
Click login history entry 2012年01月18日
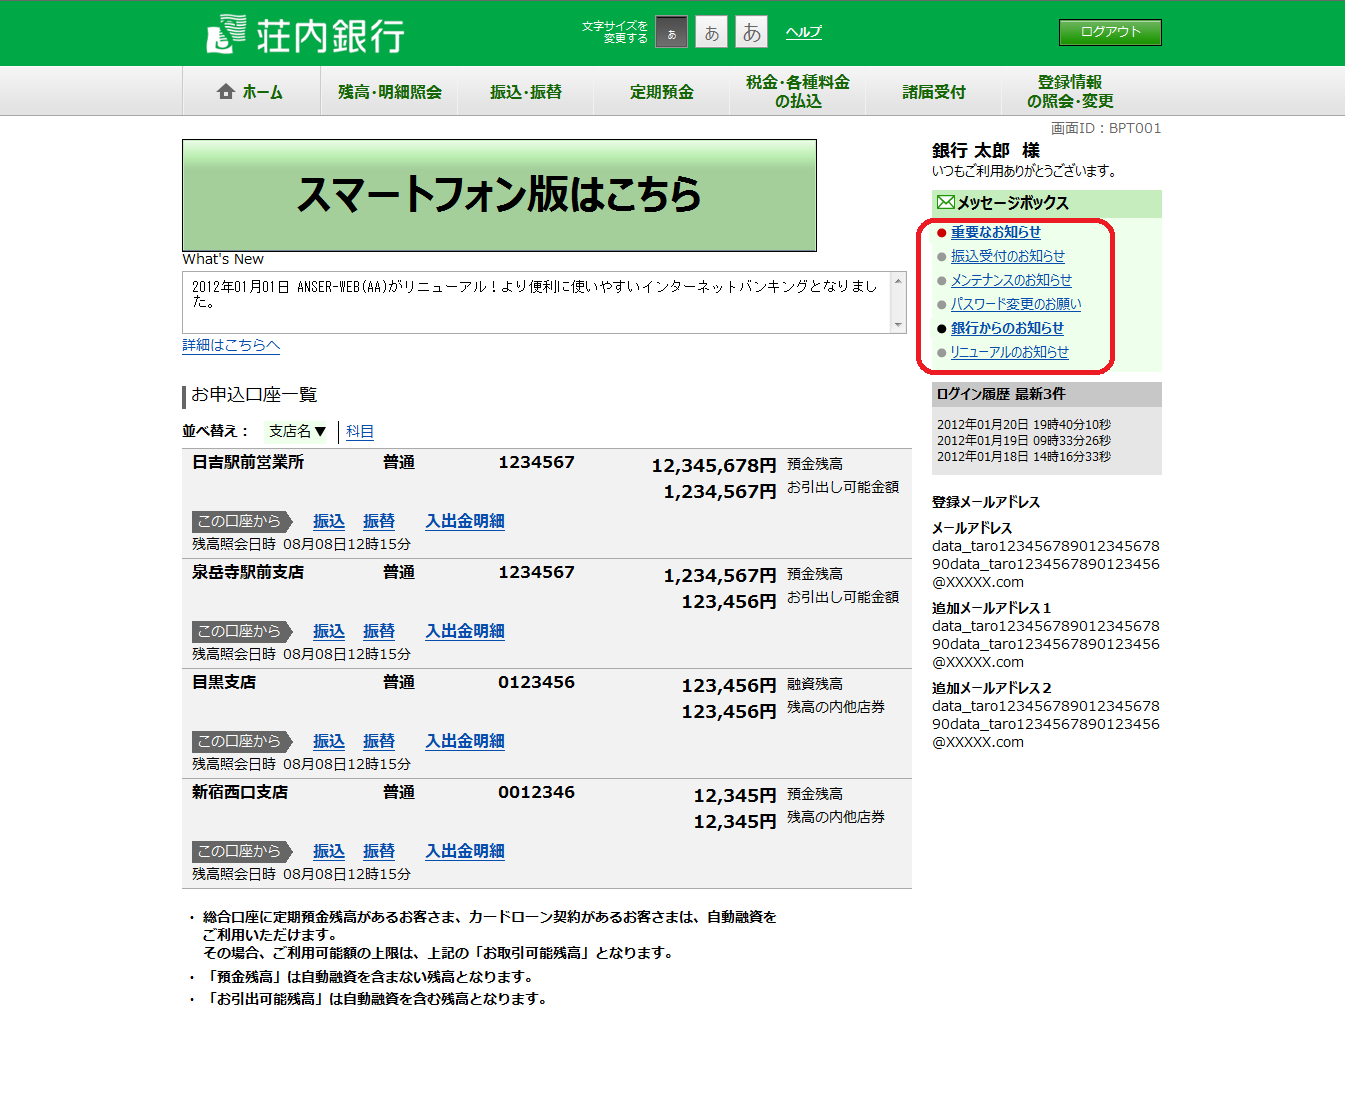point(1024,457)
